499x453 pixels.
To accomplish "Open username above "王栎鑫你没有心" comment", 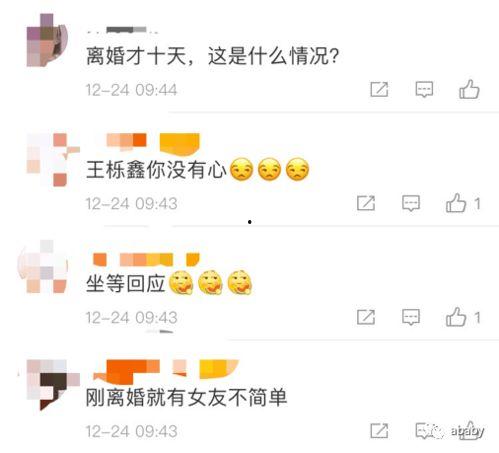I will (x=153, y=143).
